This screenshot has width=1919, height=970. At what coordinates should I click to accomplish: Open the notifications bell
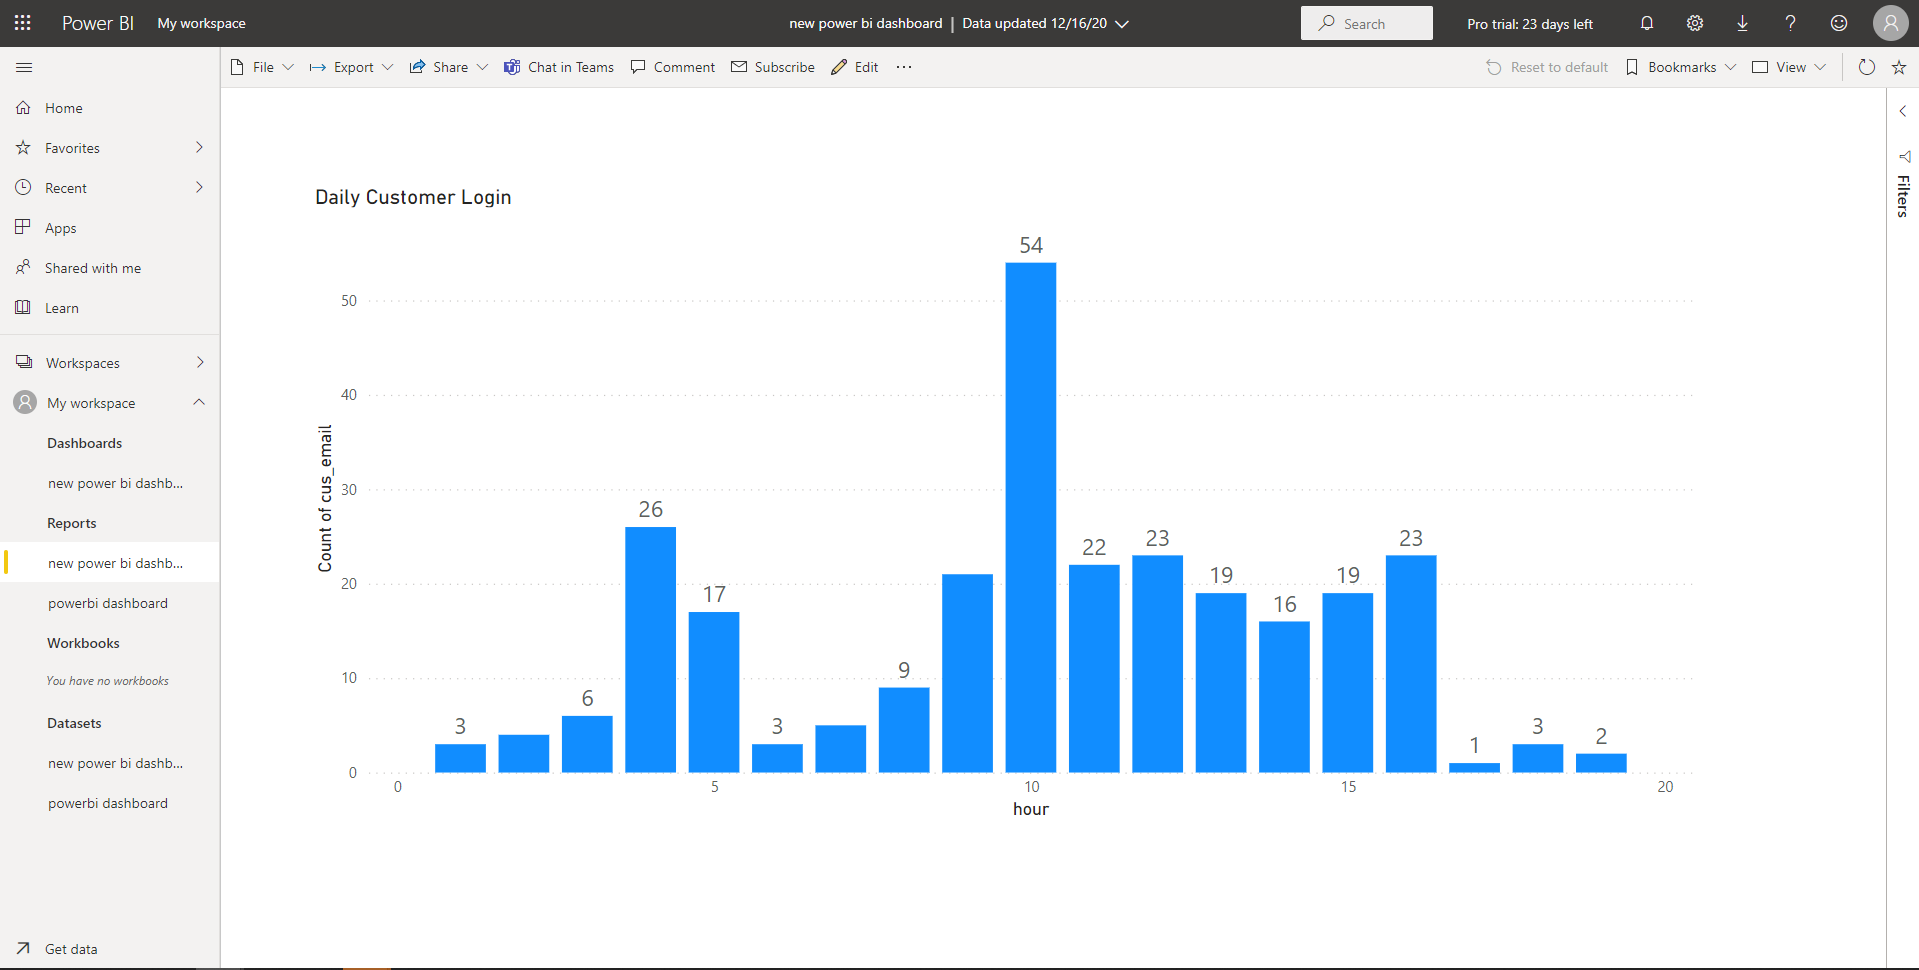(1647, 23)
